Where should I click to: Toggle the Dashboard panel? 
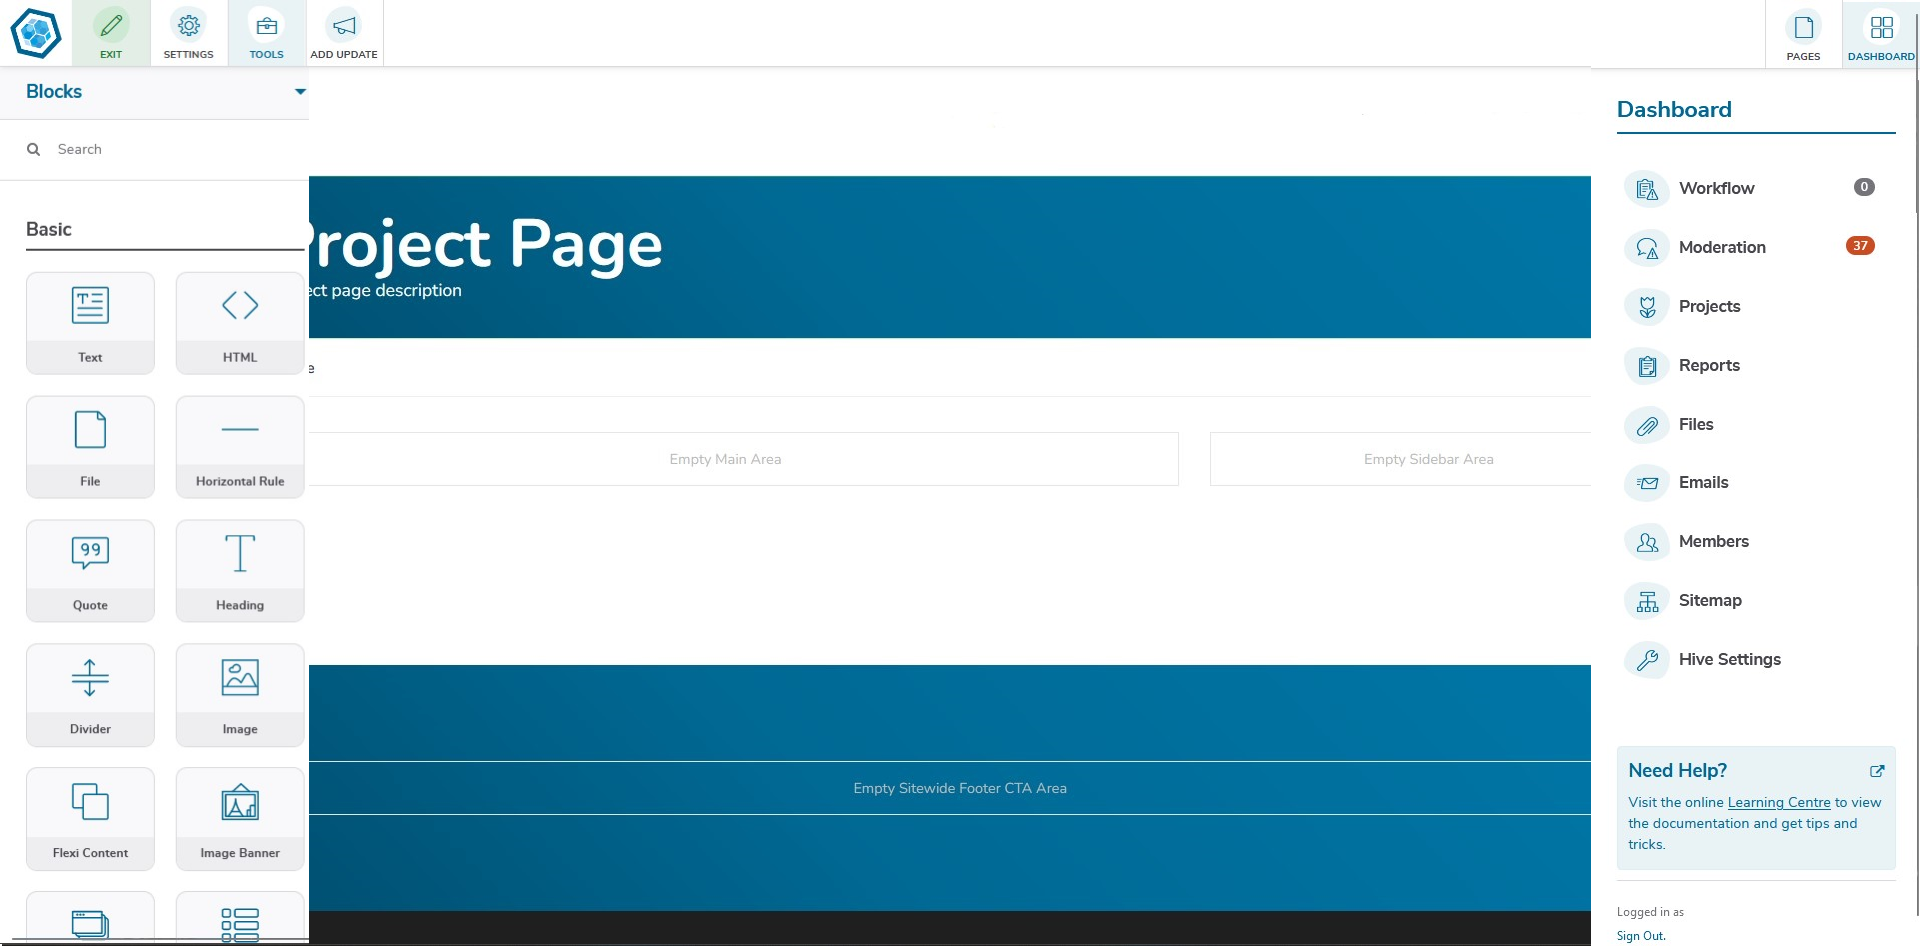(x=1880, y=35)
